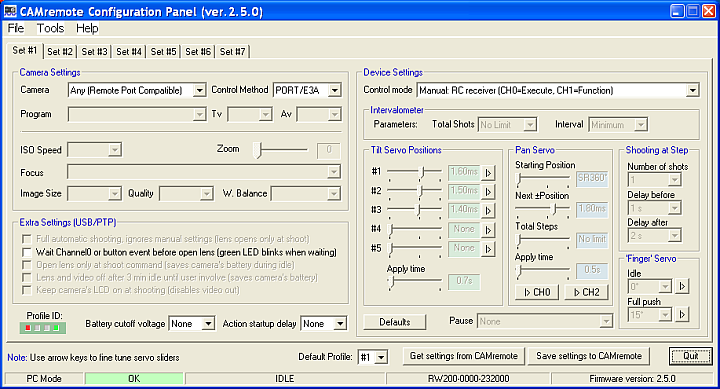720x389 pixels.
Task: Click the CAMremote title bar app icon
Action: [x=10, y=11]
